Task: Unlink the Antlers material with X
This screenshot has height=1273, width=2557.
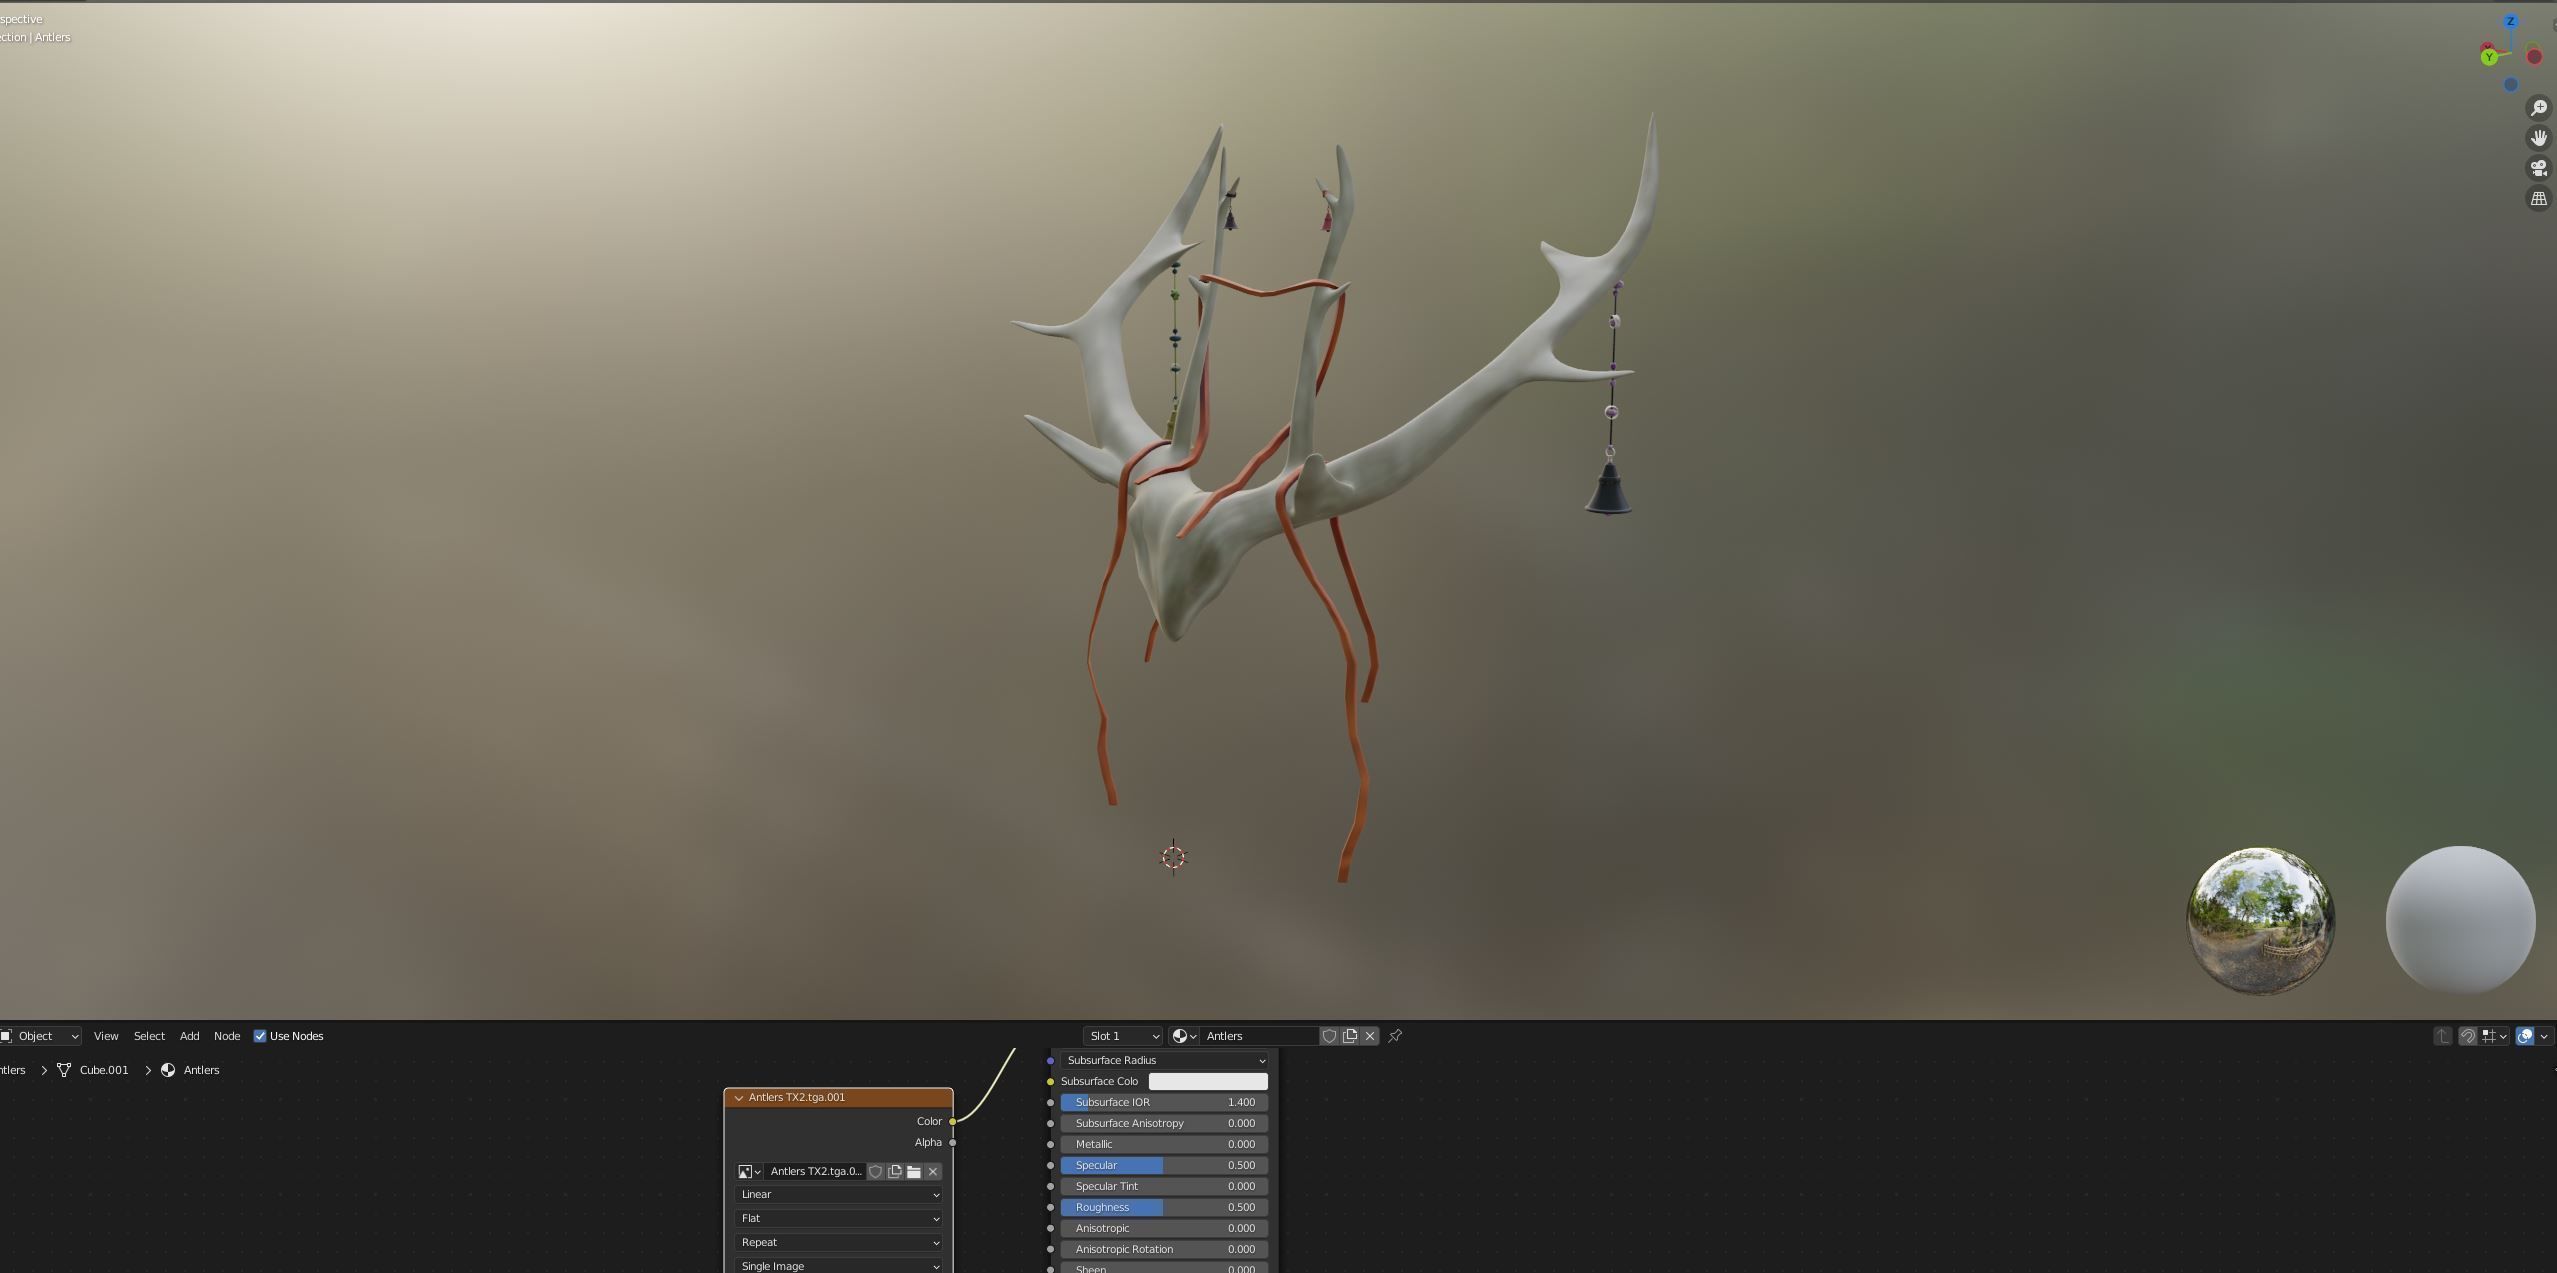Action: coord(1370,1036)
